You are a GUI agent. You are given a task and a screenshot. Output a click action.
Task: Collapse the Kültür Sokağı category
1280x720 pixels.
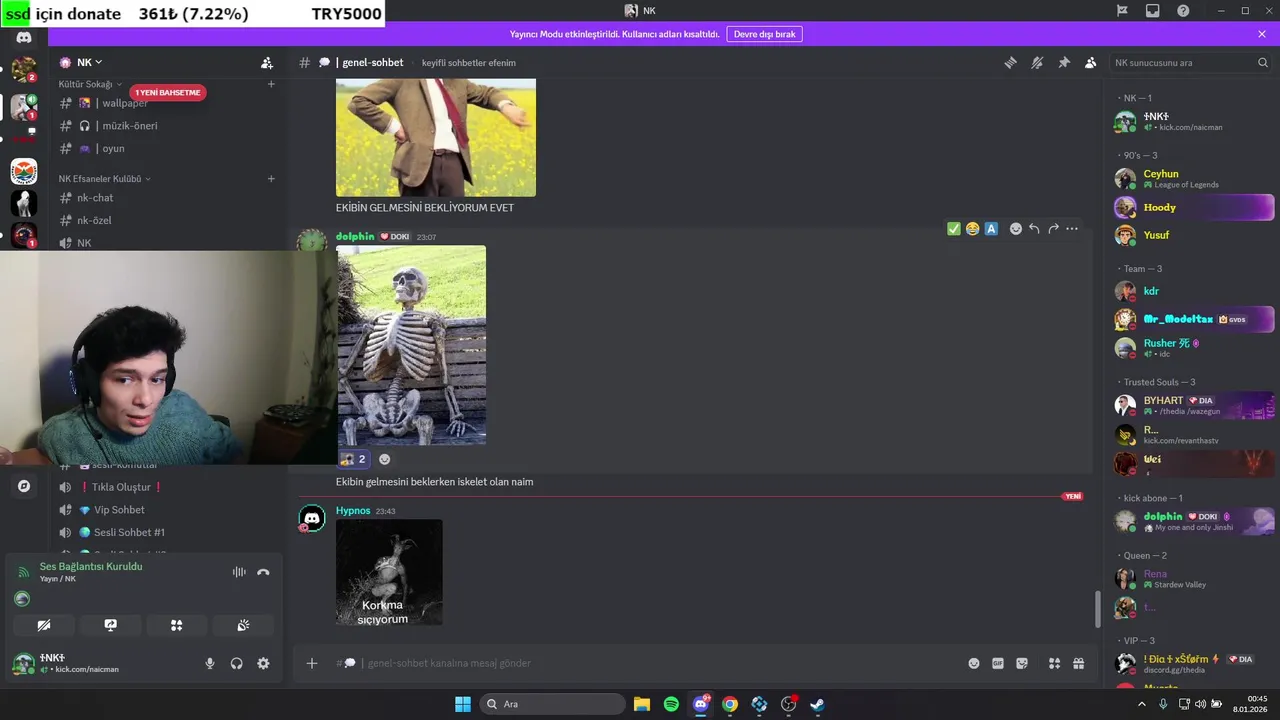click(90, 84)
